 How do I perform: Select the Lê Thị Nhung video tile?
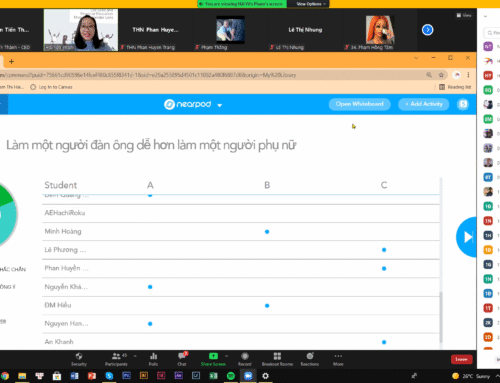tap(305, 30)
